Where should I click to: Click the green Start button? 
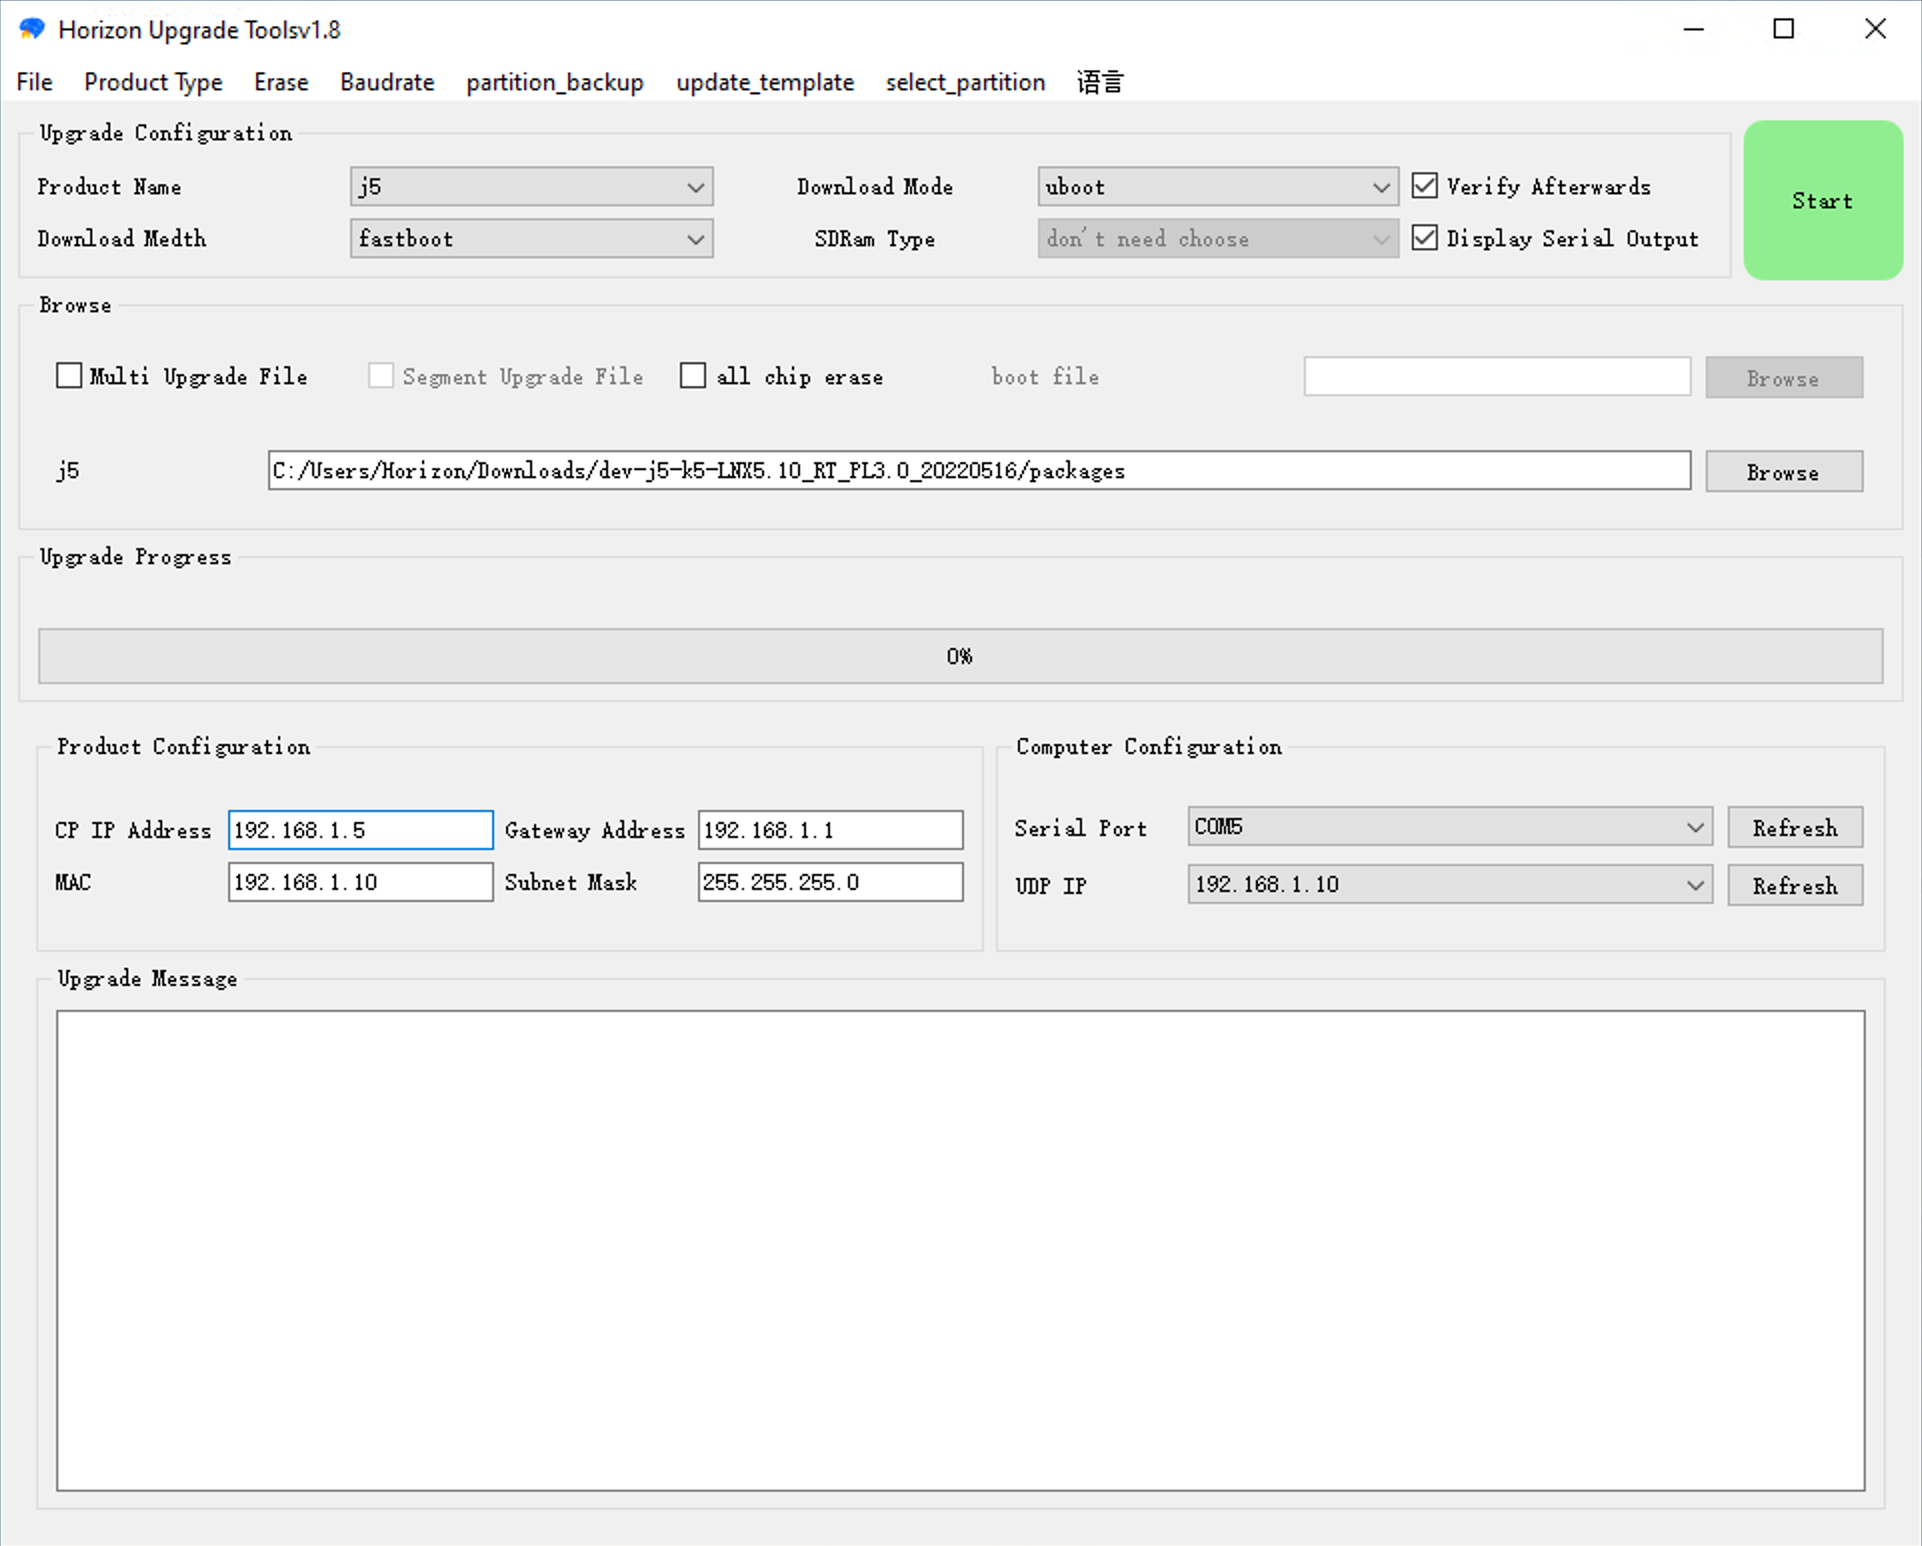(x=1823, y=200)
